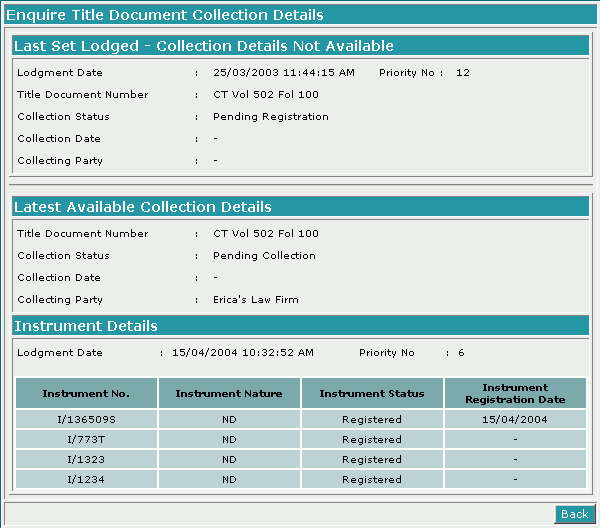Click the Latest Available Collection Details header
Image resolution: width=600 pixels, height=528 pixels.
tap(143, 207)
